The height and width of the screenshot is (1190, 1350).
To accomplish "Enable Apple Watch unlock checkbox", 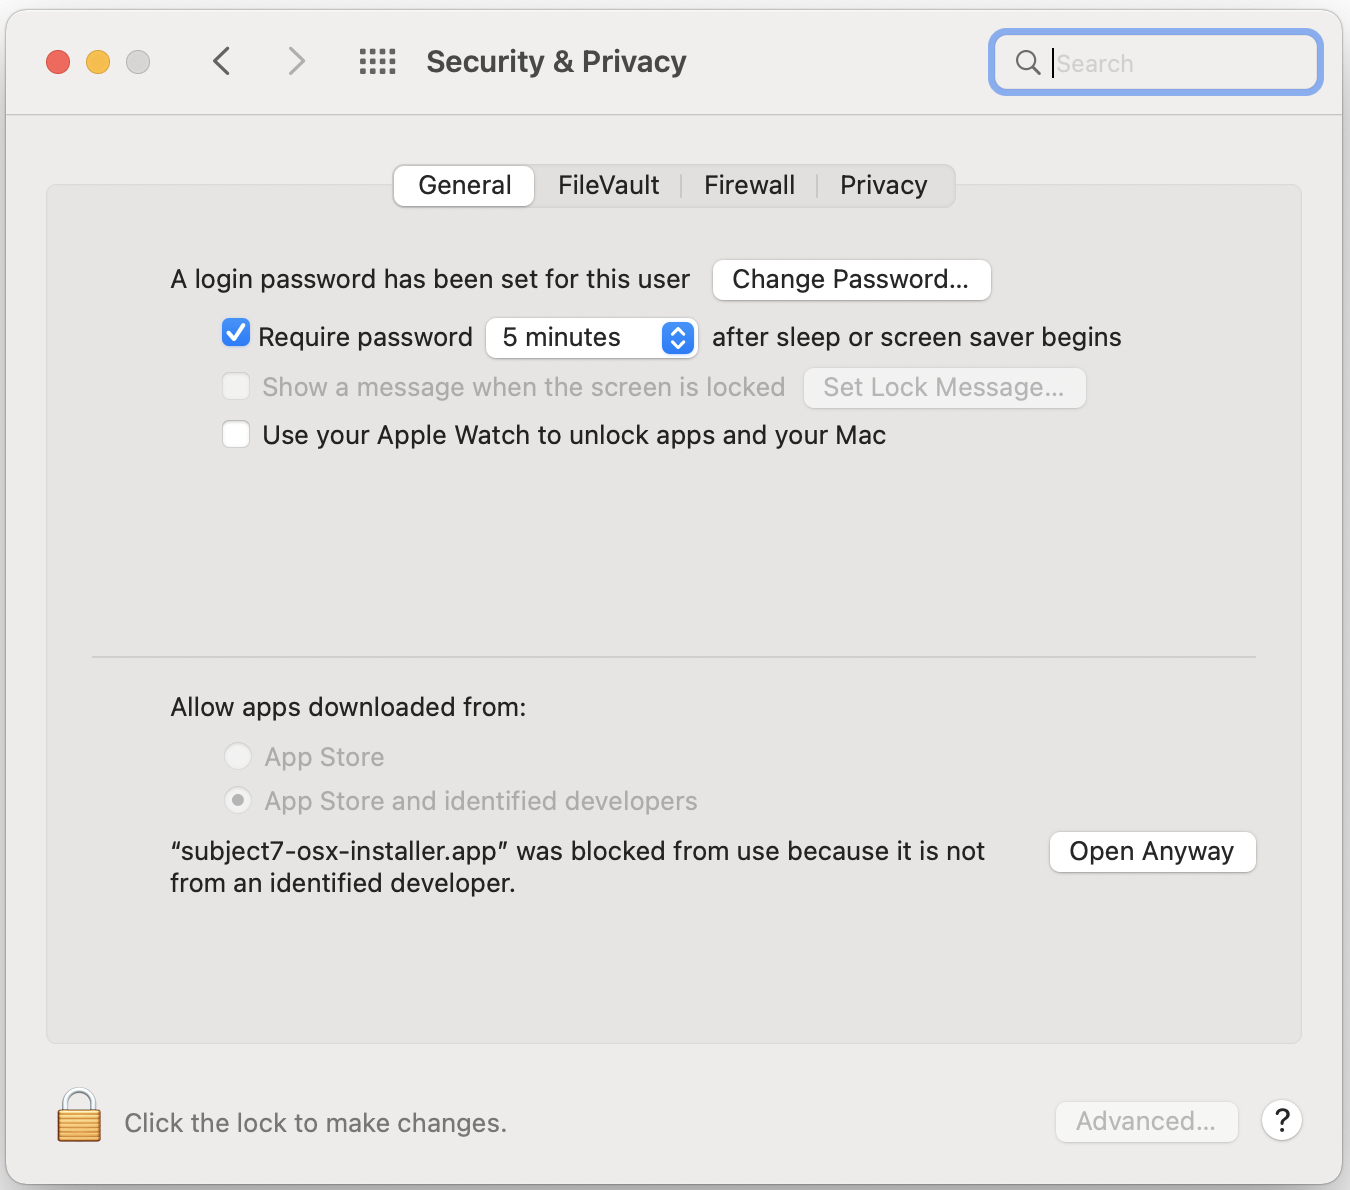I will (x=236, y=435).
